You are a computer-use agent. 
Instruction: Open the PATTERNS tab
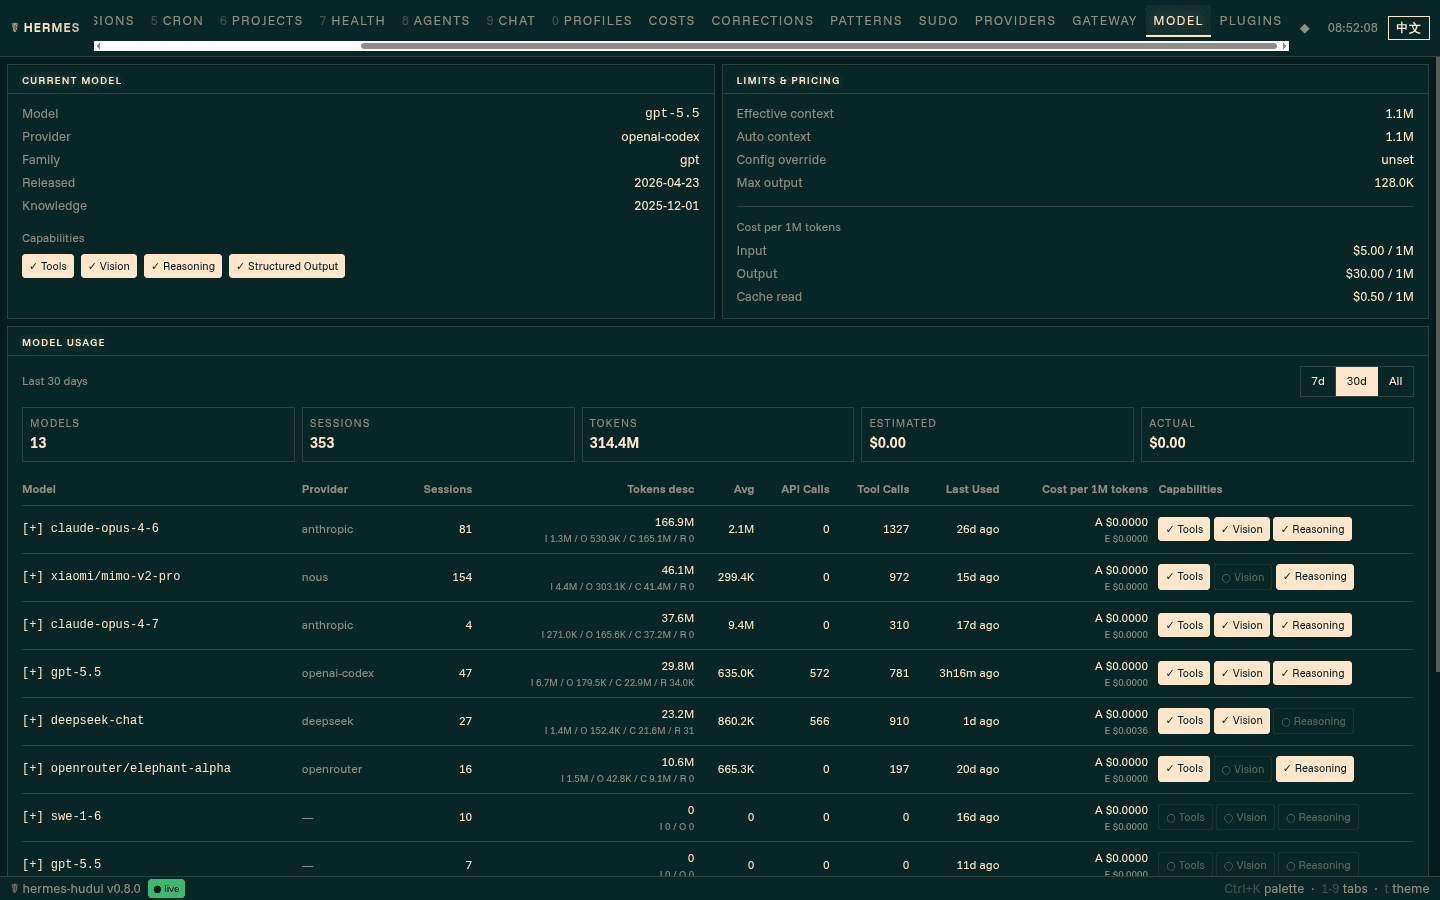(866, 21)
